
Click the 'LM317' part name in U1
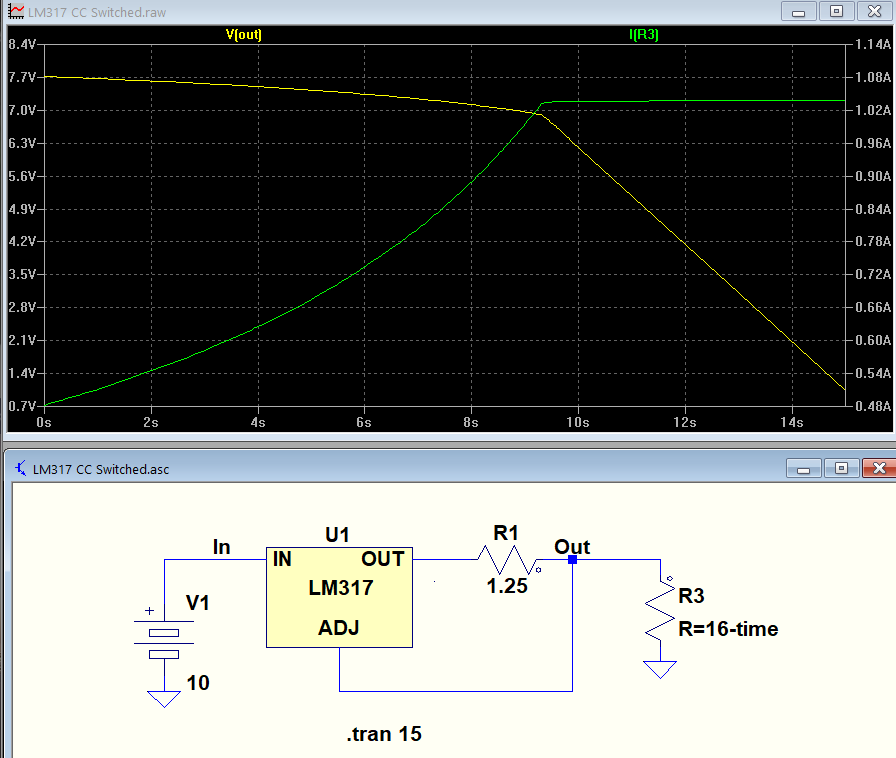point(341,588)
